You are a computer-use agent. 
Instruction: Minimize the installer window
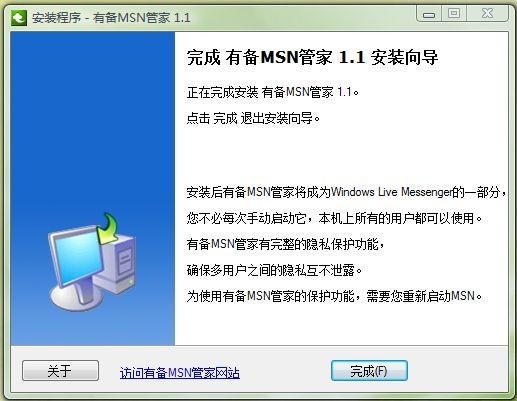[429, 14]
